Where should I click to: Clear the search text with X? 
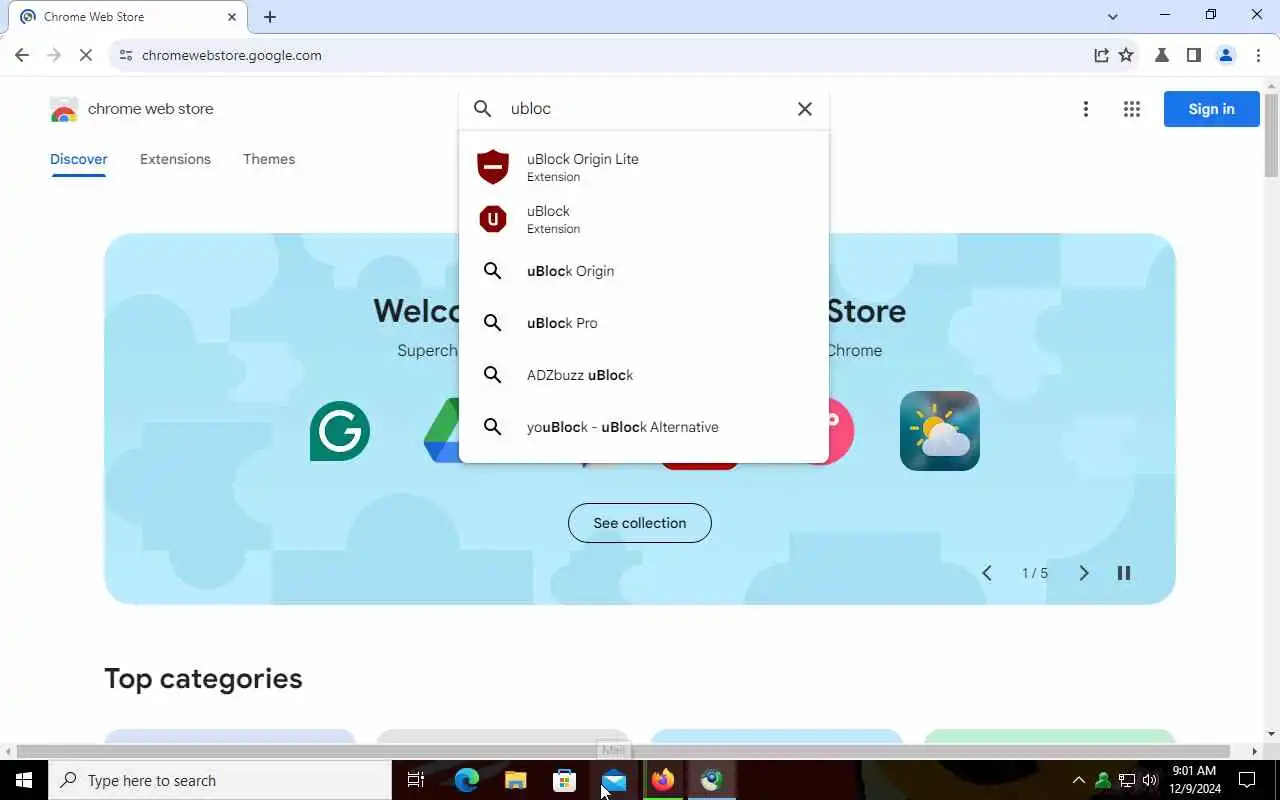(805, 109)
